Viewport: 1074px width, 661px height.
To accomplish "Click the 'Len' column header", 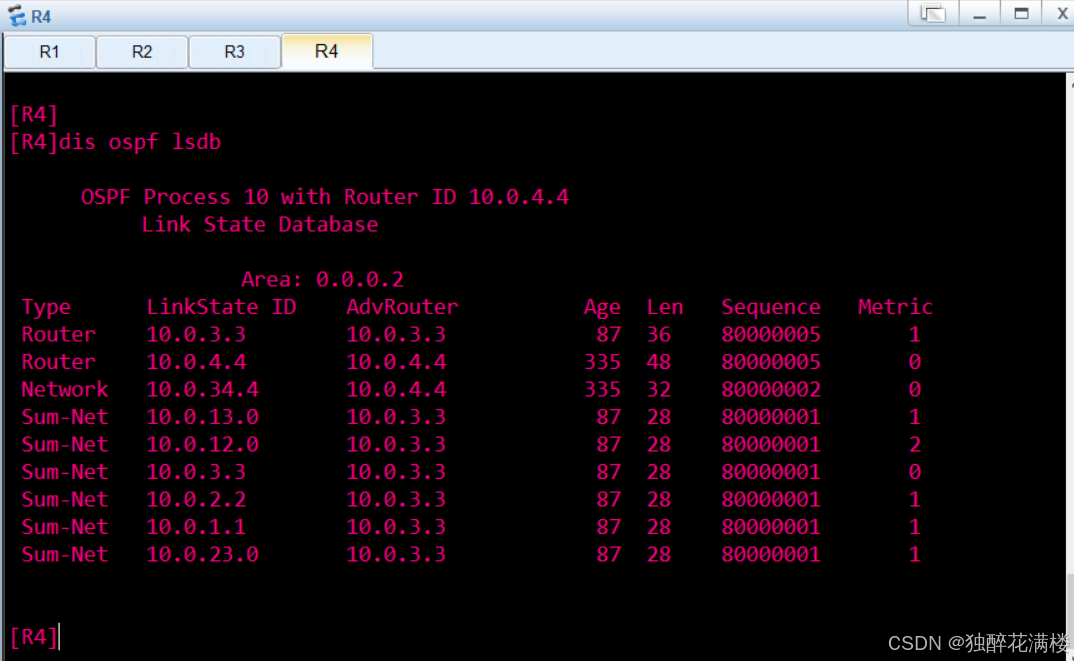I will tap(664, 307).
